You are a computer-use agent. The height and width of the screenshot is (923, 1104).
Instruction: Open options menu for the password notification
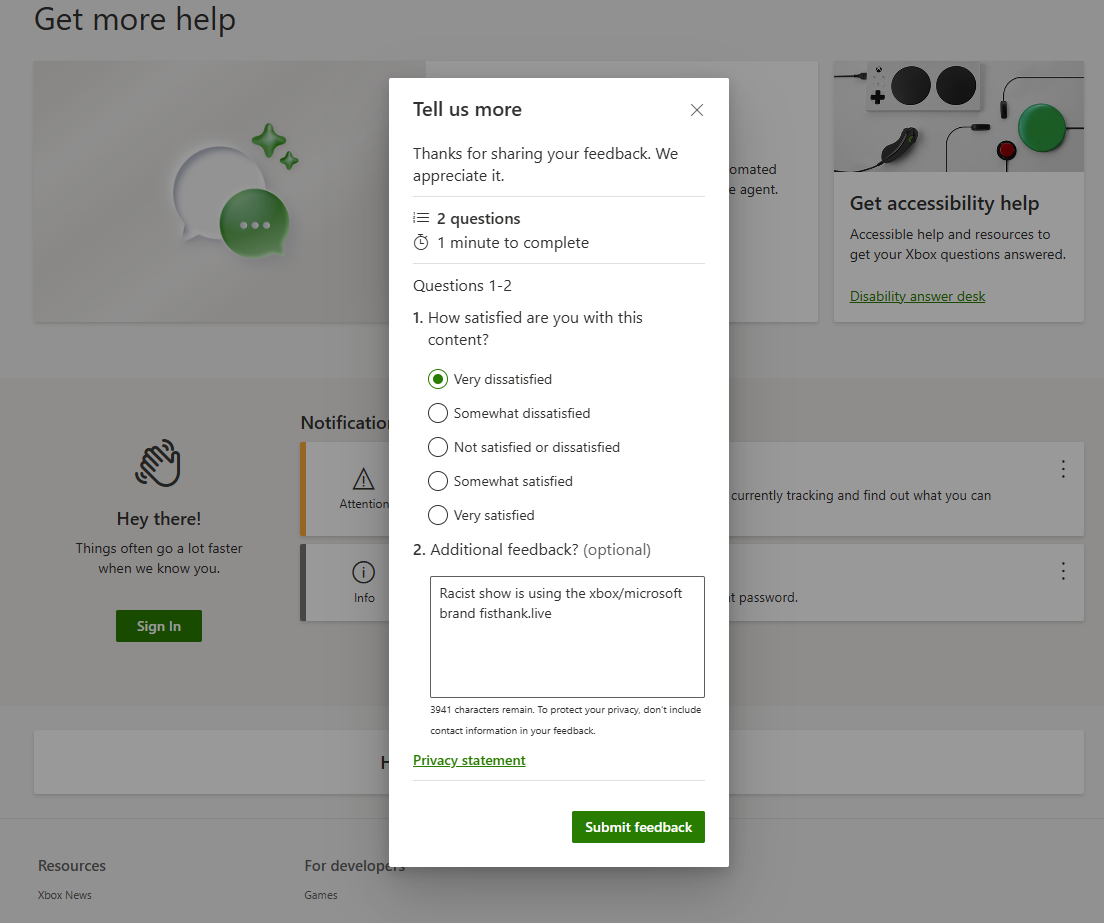pyautogui.click(x=1063, y=571)
